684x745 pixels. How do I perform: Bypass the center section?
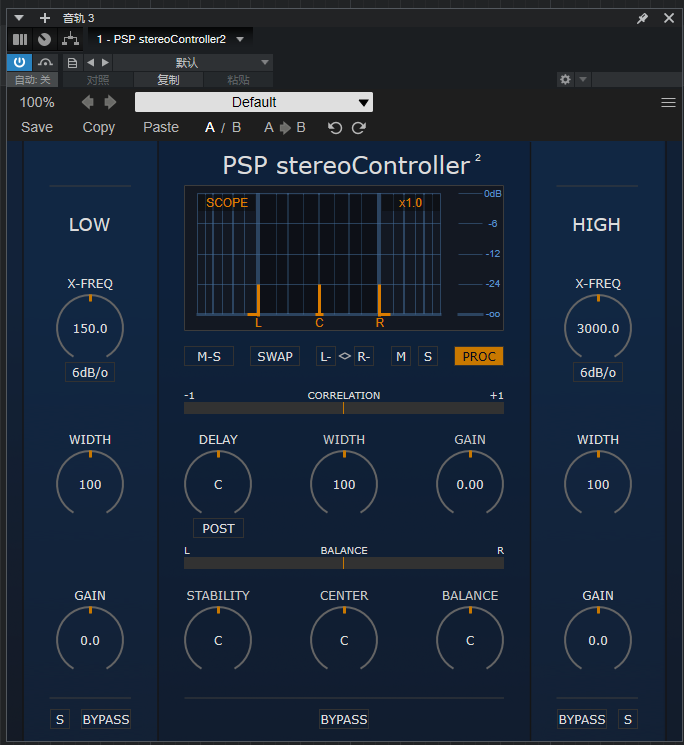344,719
